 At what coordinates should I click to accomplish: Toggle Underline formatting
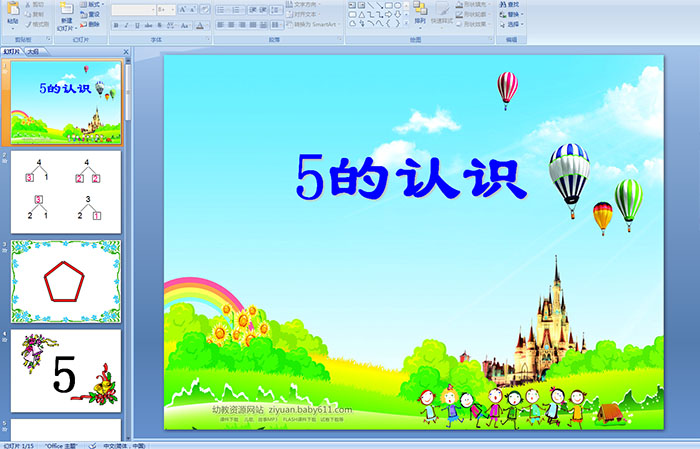[137, 25]
